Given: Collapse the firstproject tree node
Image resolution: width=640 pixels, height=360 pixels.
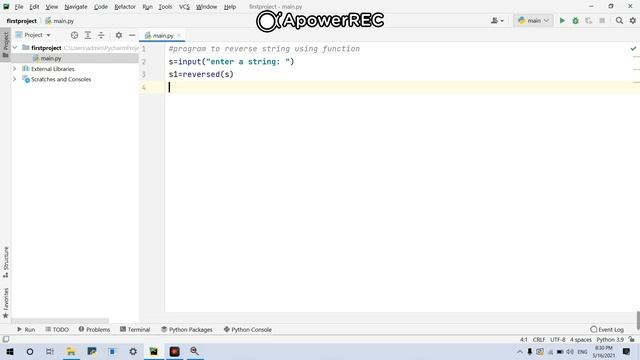Looking at the screenshot, I should coord(15,48).
